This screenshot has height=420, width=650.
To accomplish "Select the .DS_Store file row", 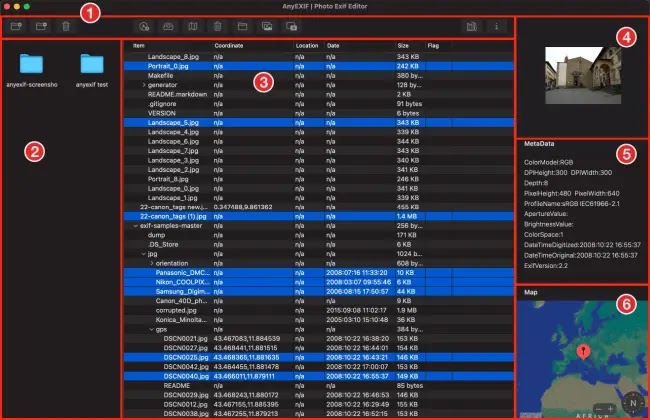I will (318, 245).
